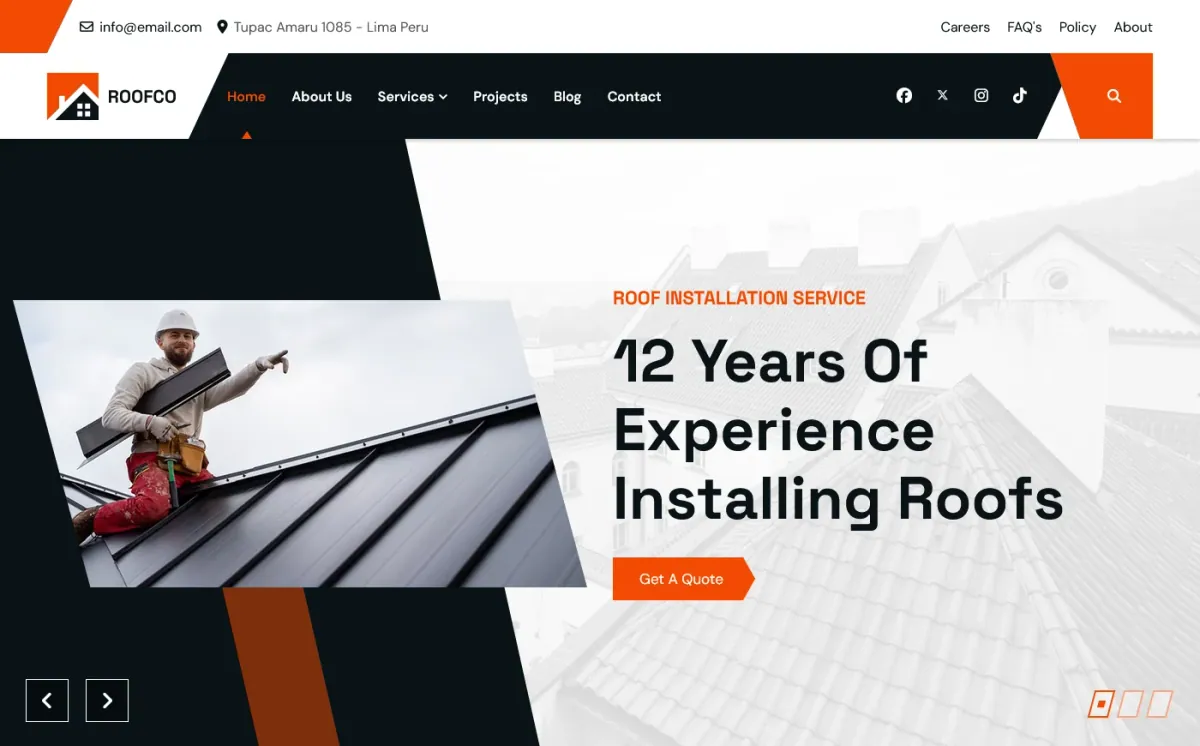Image resolution: width=1200 pixels, height=746 pixels.
Task: Select the second slider indicator
Action: click(x=1130, y=704)
